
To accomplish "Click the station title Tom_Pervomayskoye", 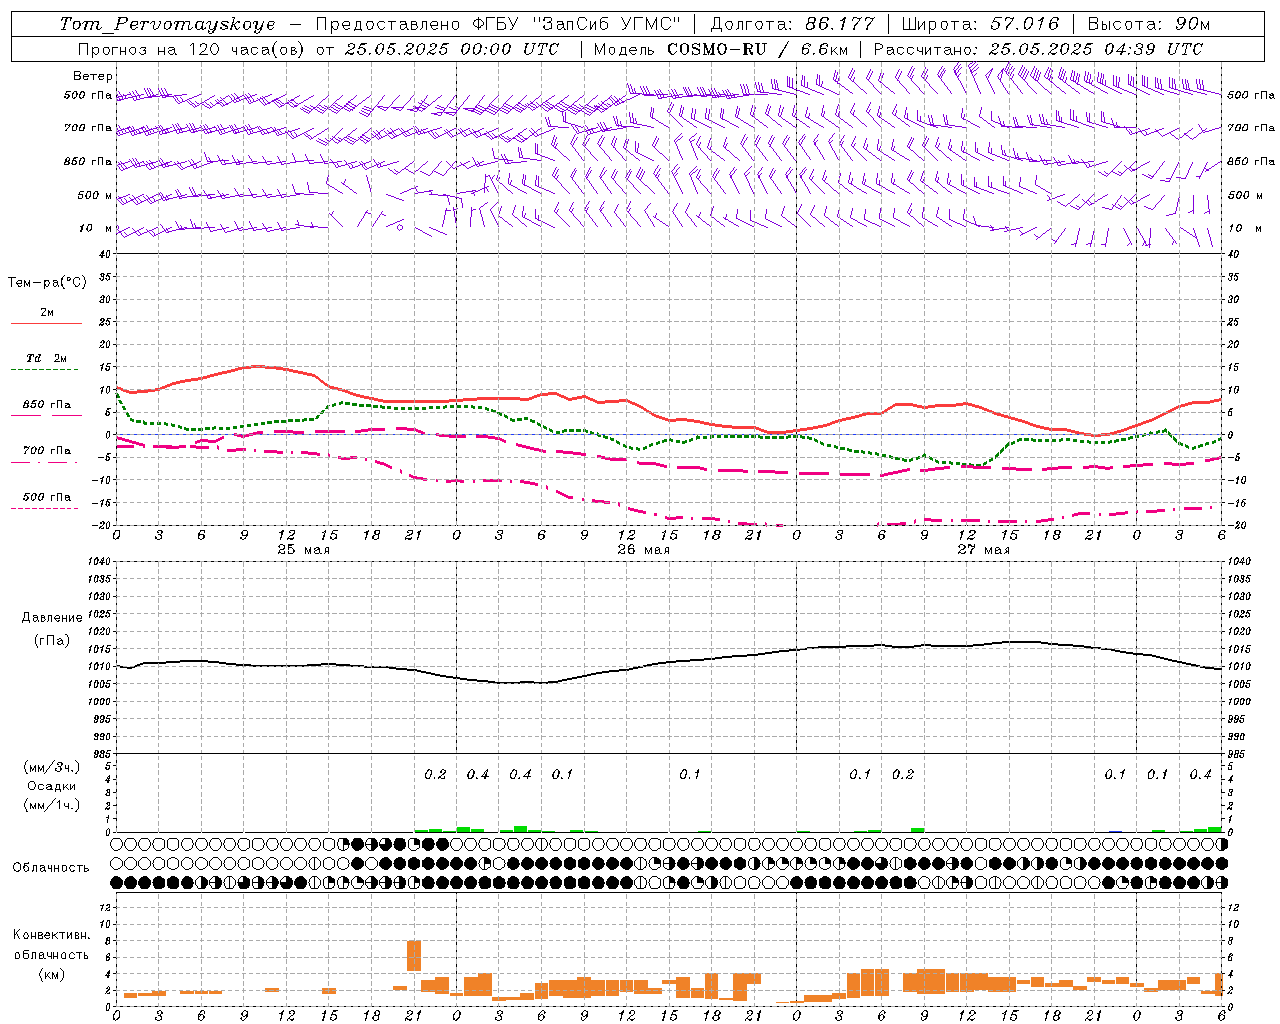I will 167,25.
